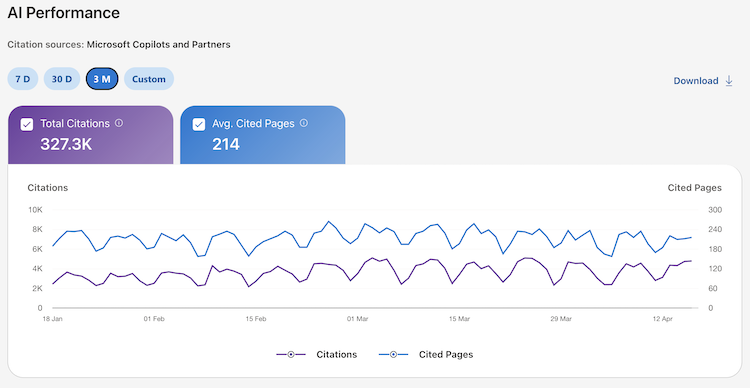Click the 10K Citations axis value

pyautogui.click(x=35, y=210)
